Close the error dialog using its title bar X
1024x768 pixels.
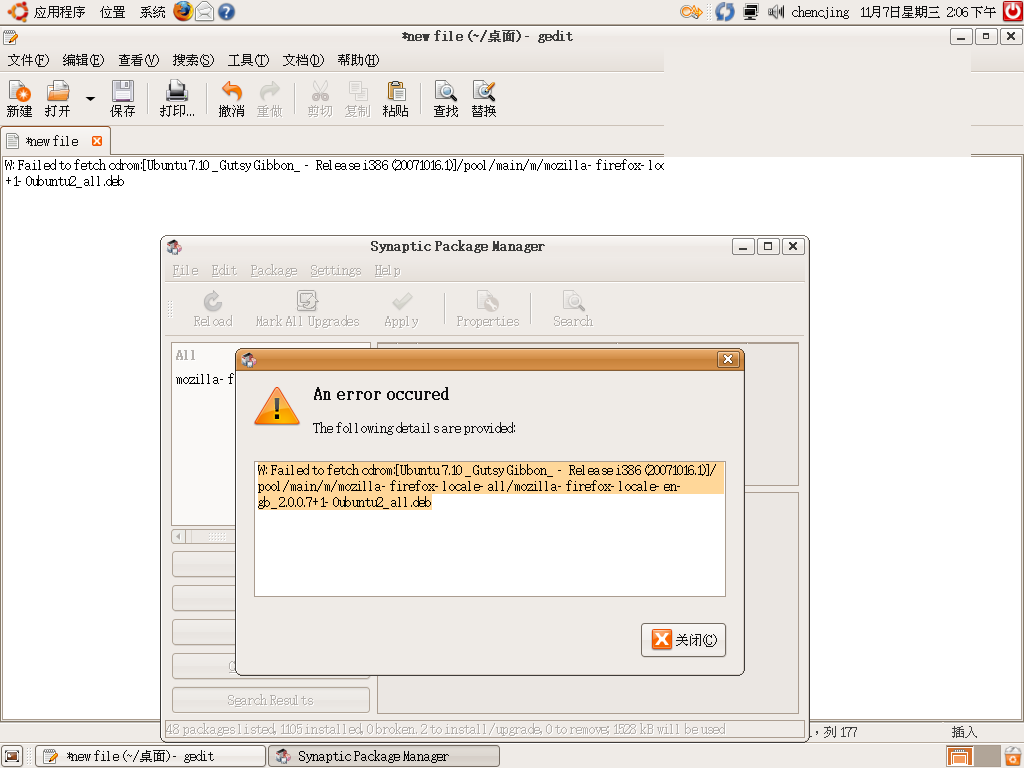click(728, 359)
